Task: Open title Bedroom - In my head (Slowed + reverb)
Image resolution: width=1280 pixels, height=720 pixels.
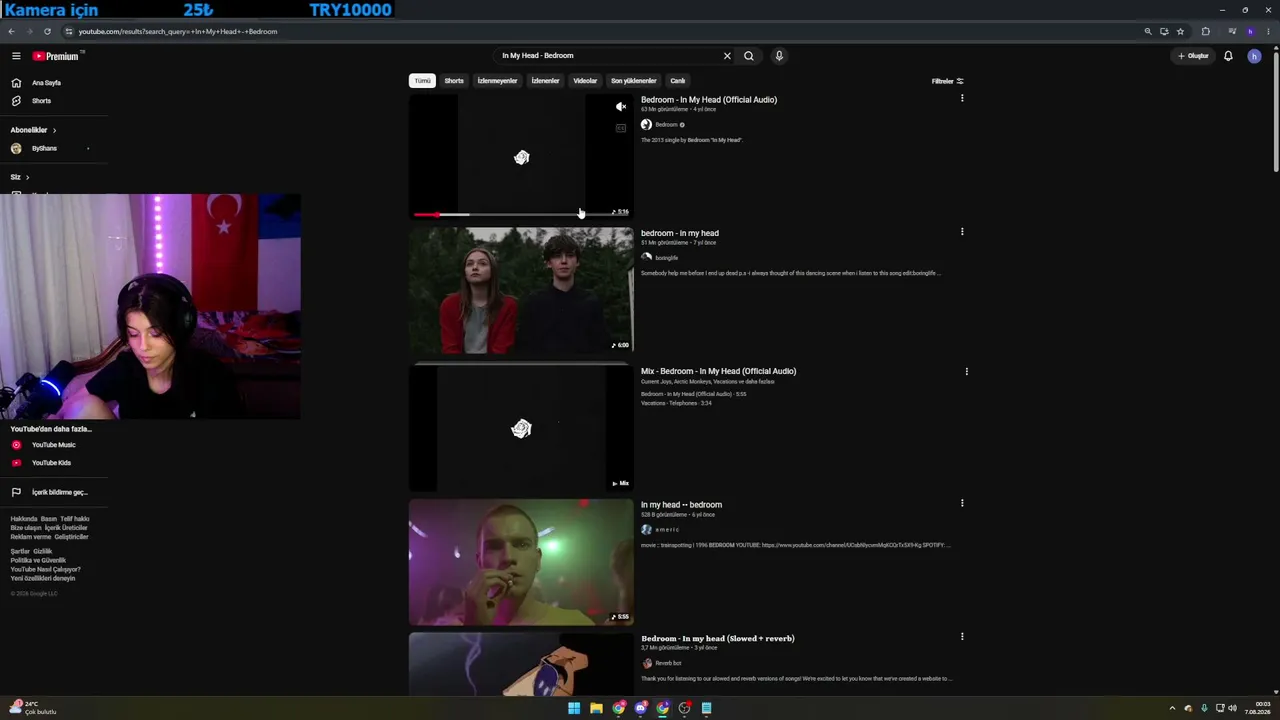Action: 718,638
